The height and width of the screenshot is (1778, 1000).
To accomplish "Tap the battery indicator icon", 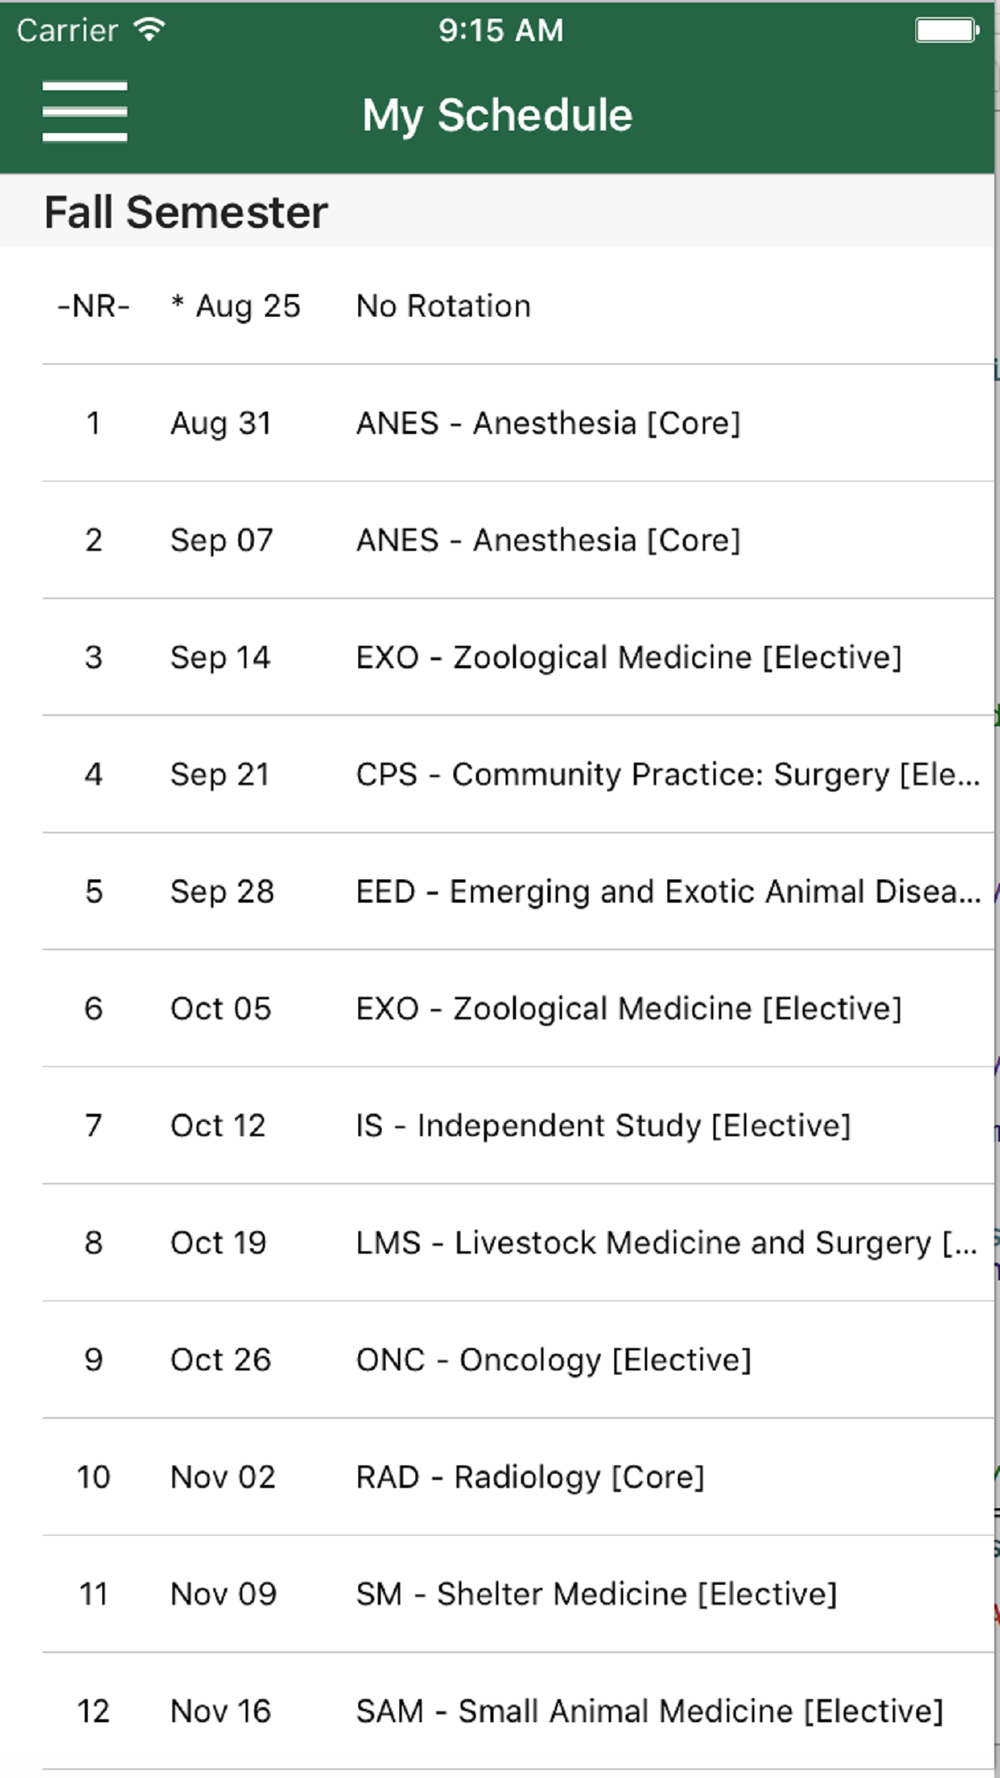I will tap(946, 31).
